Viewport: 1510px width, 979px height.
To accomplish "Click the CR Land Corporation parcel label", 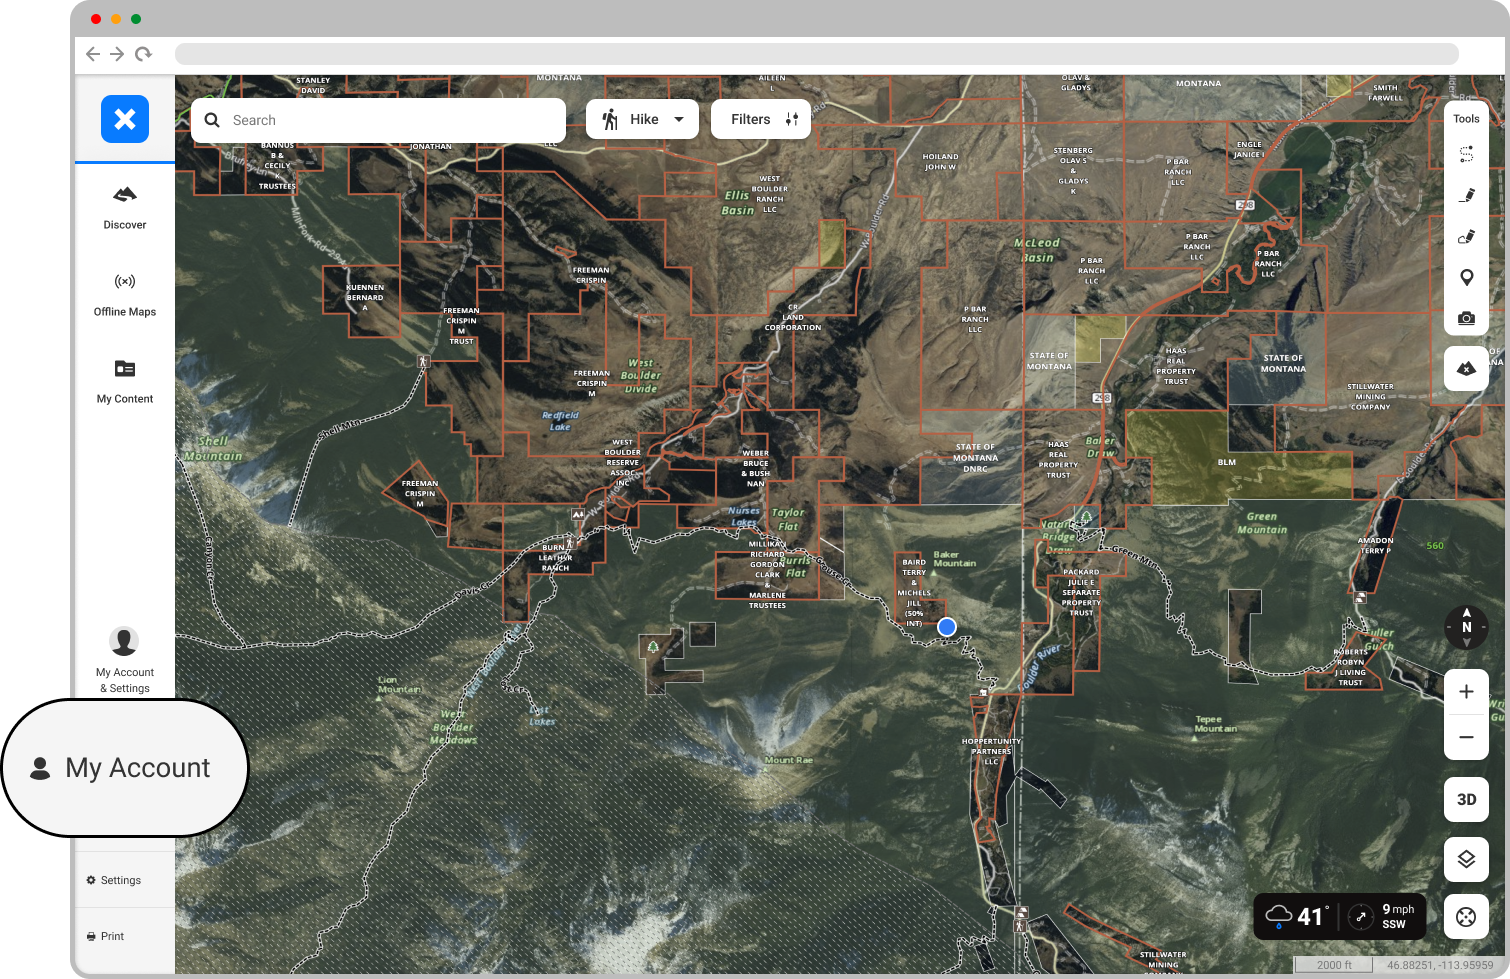I will 793,317.
